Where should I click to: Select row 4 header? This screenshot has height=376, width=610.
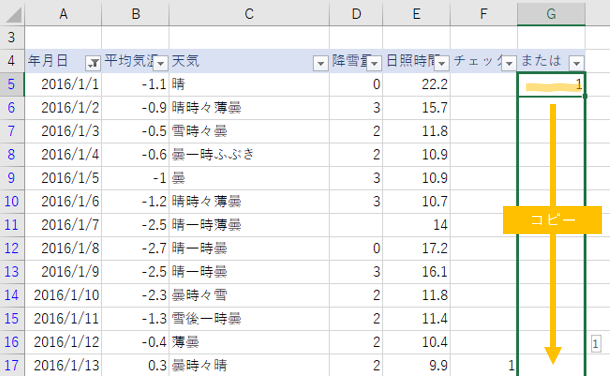click(12, 61)
